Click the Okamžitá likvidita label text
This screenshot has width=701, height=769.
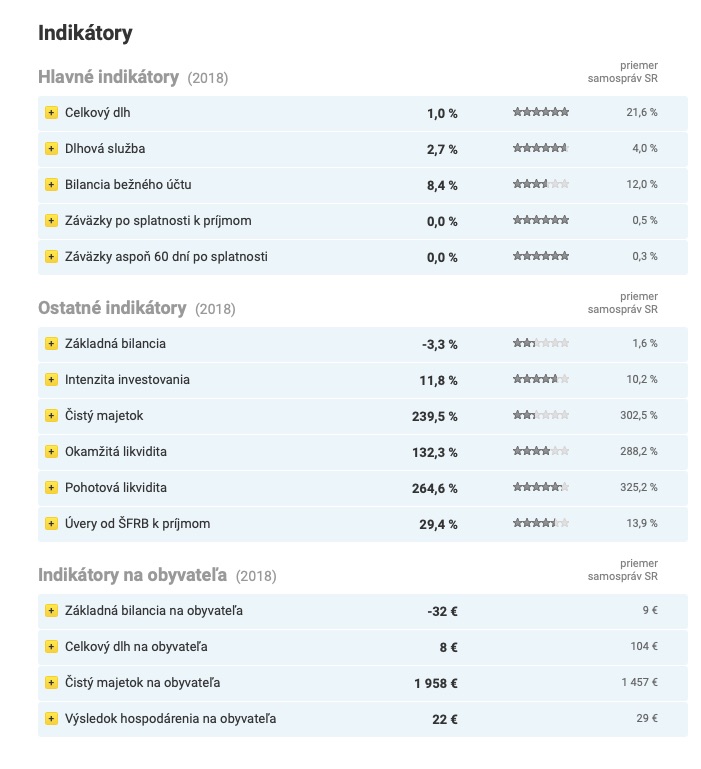pyautogui.click(x=116, y=452)
